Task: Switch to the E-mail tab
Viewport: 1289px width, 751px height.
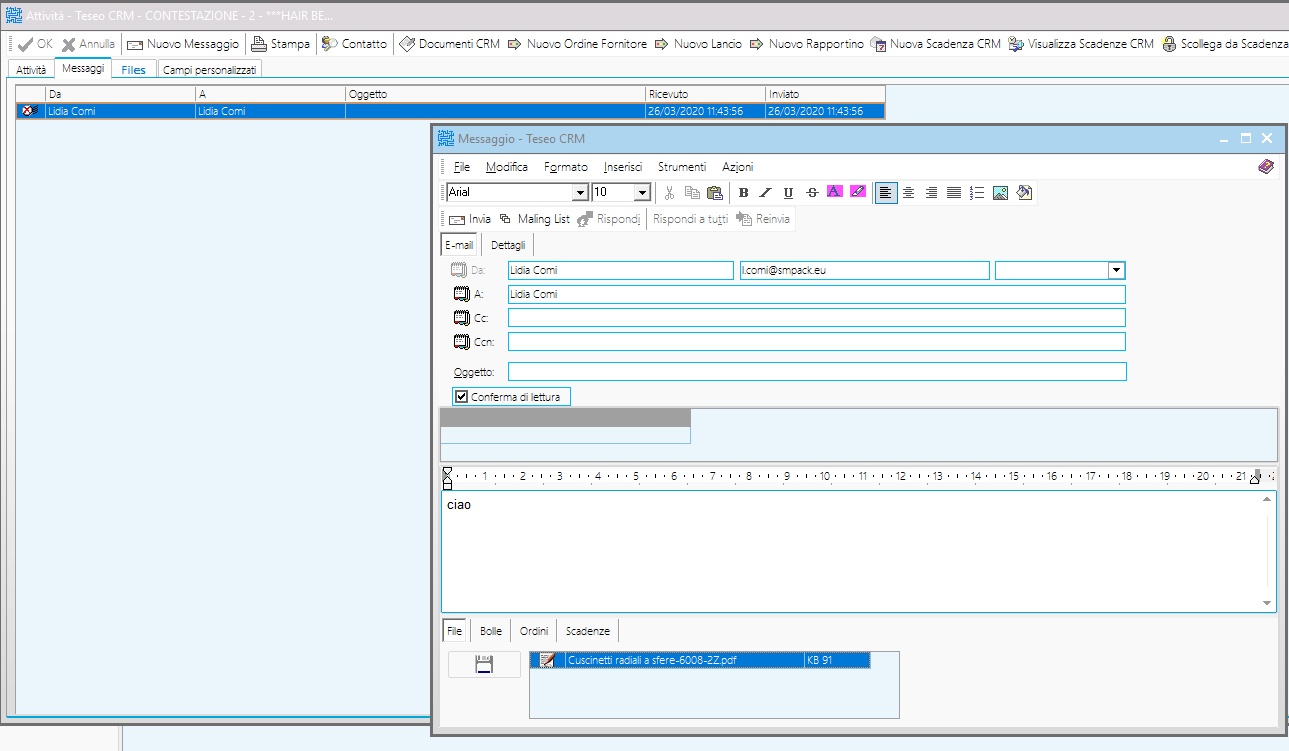Action: click(x=459, y=245)
